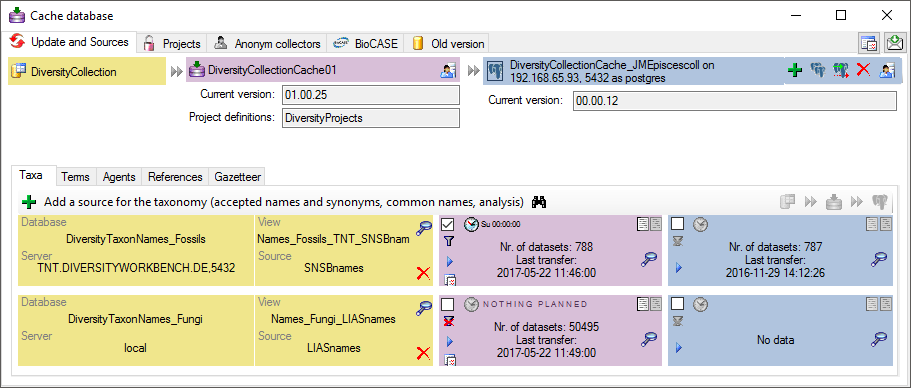Click the DiversityCollectionCache01 title
The width and height of the screenshot is (911, 388).
coord(272,71)
